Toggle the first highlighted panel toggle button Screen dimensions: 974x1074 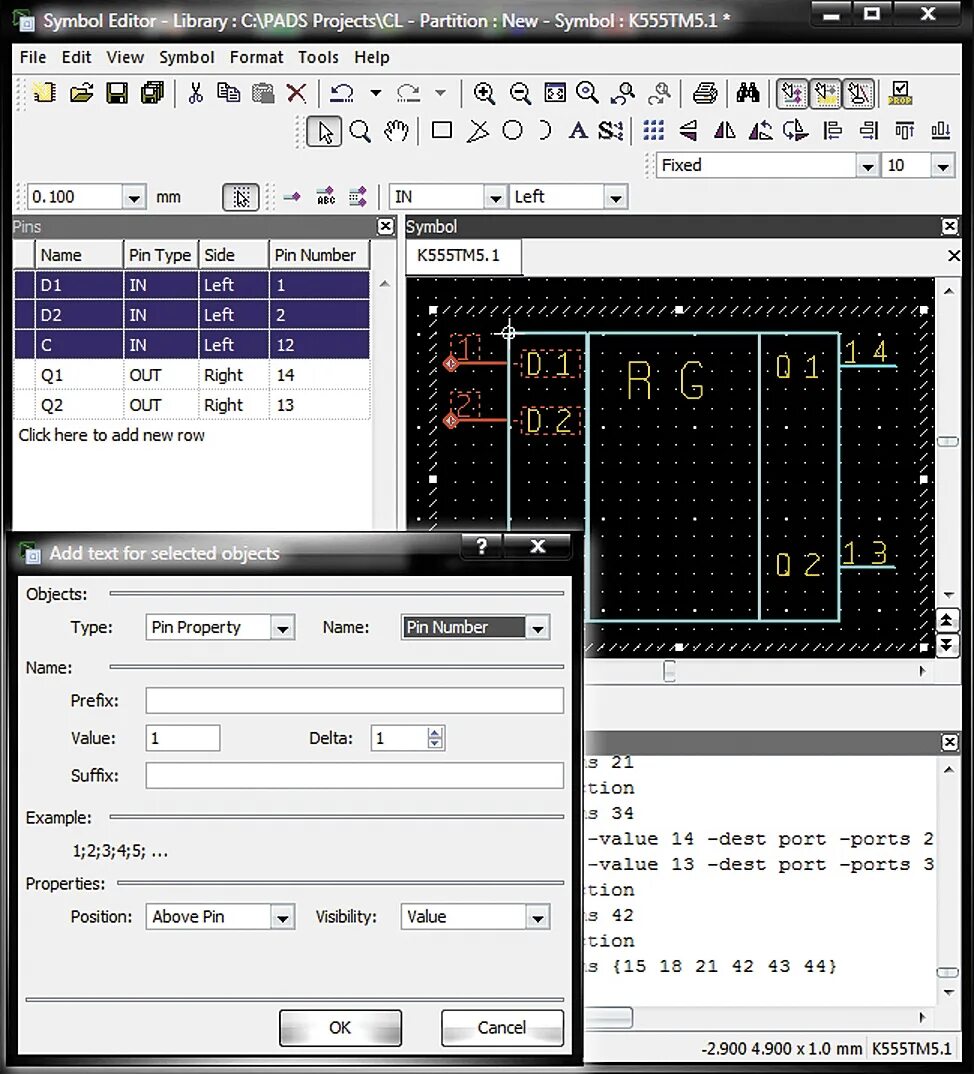[792, 93]
